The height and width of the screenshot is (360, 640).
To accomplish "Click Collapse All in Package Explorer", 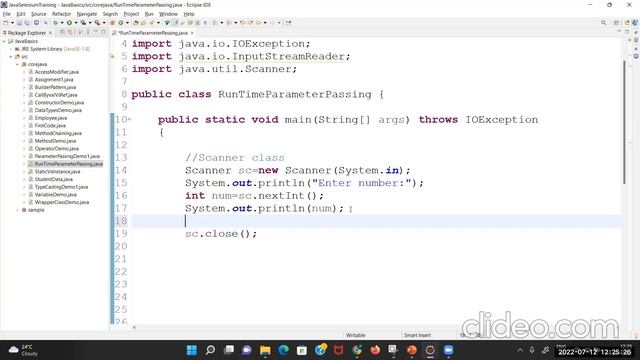I will tap(62, 32).
